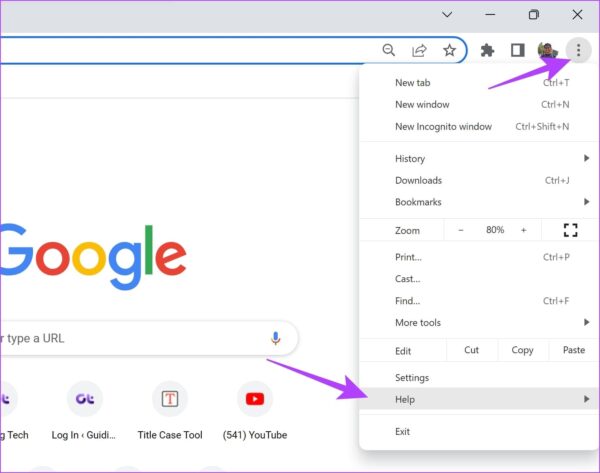
Task: Start voice search with microphone icon
Action: point(275,338)
